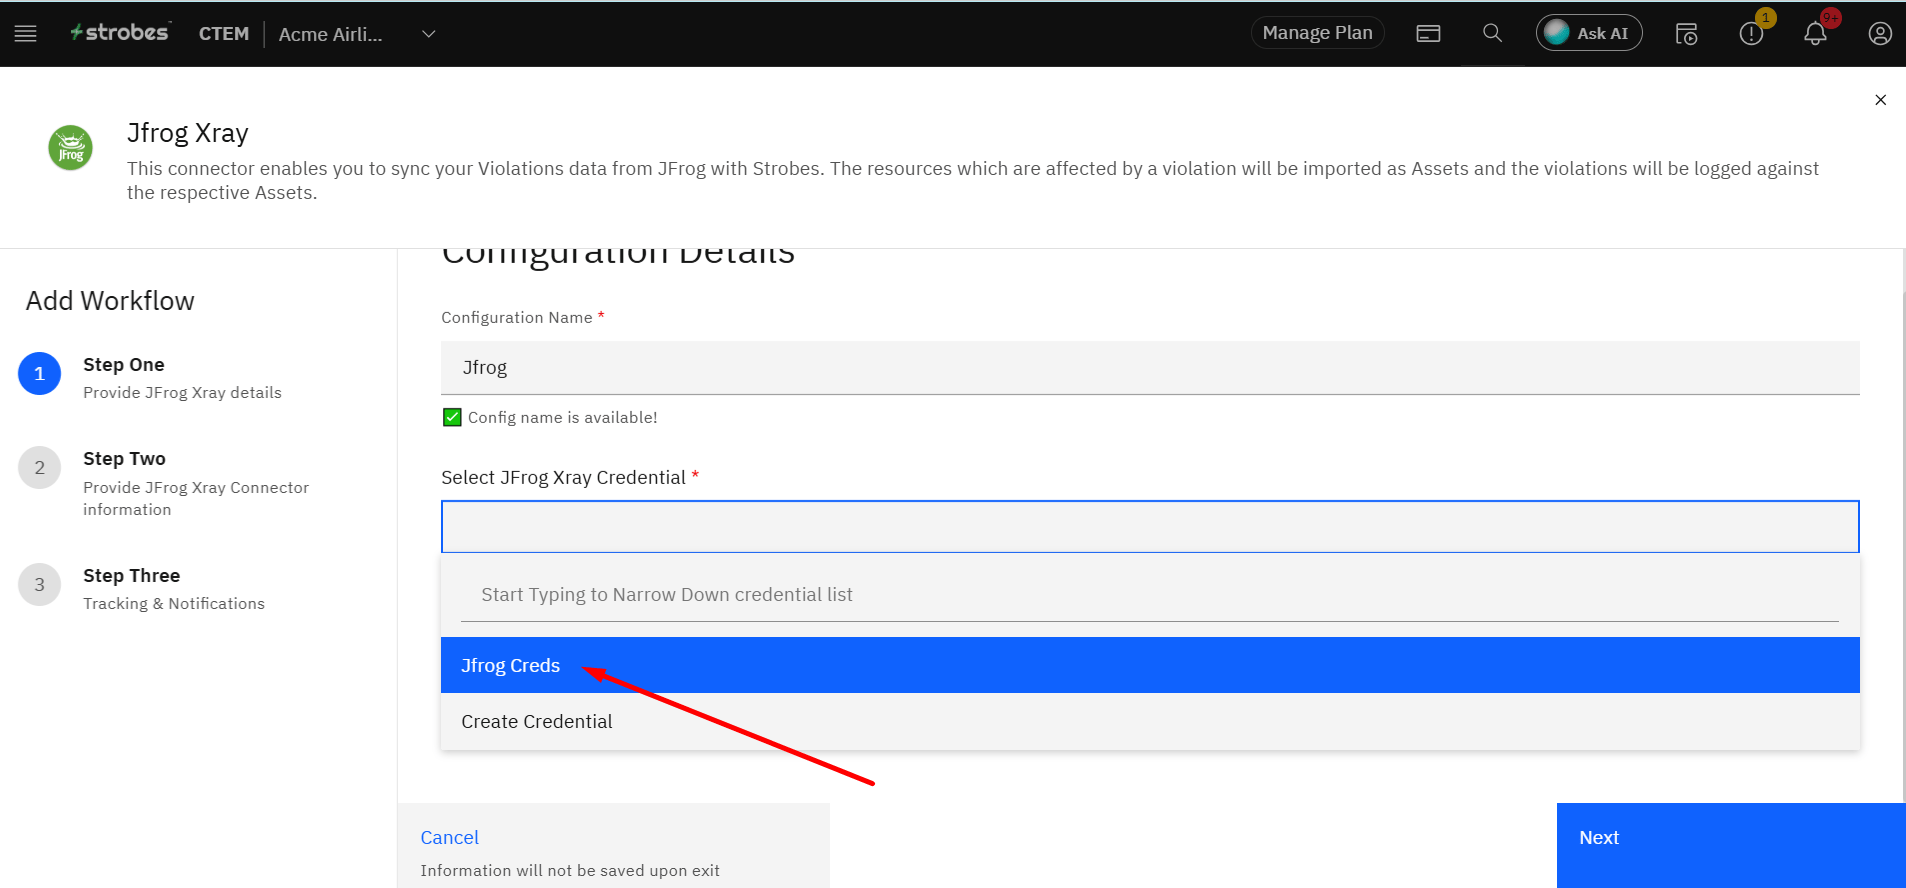Click the Manage Plan button

1317,33
